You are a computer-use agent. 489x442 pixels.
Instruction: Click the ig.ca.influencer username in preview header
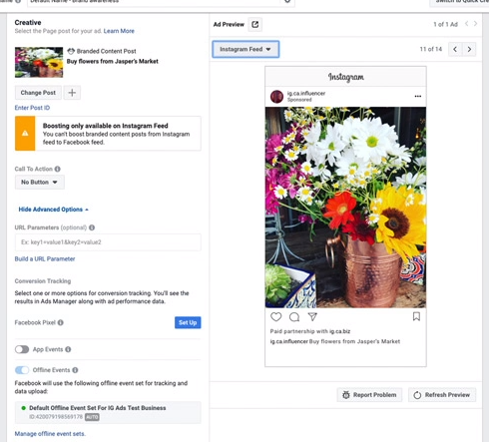[306, 93]
